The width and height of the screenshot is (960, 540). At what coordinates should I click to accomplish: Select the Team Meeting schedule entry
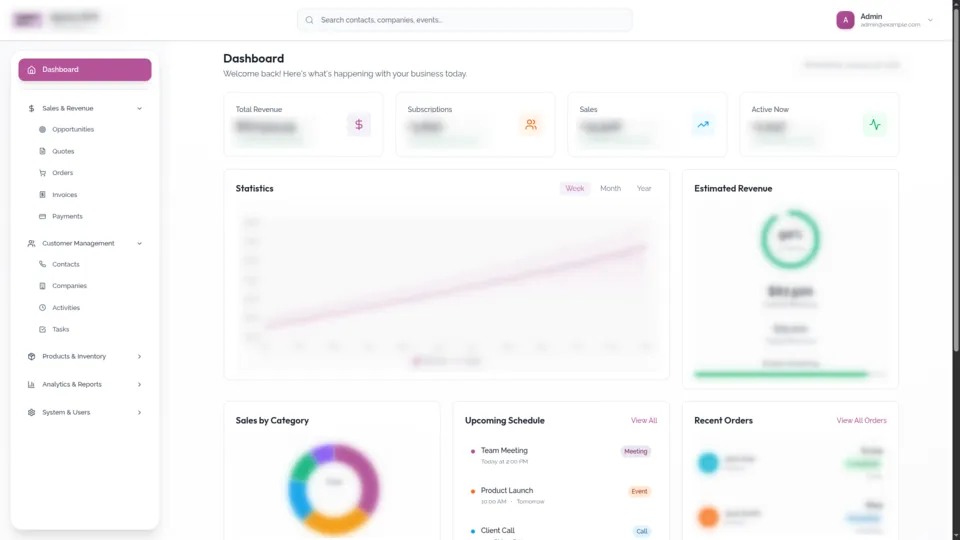click(x=560, y=456)
